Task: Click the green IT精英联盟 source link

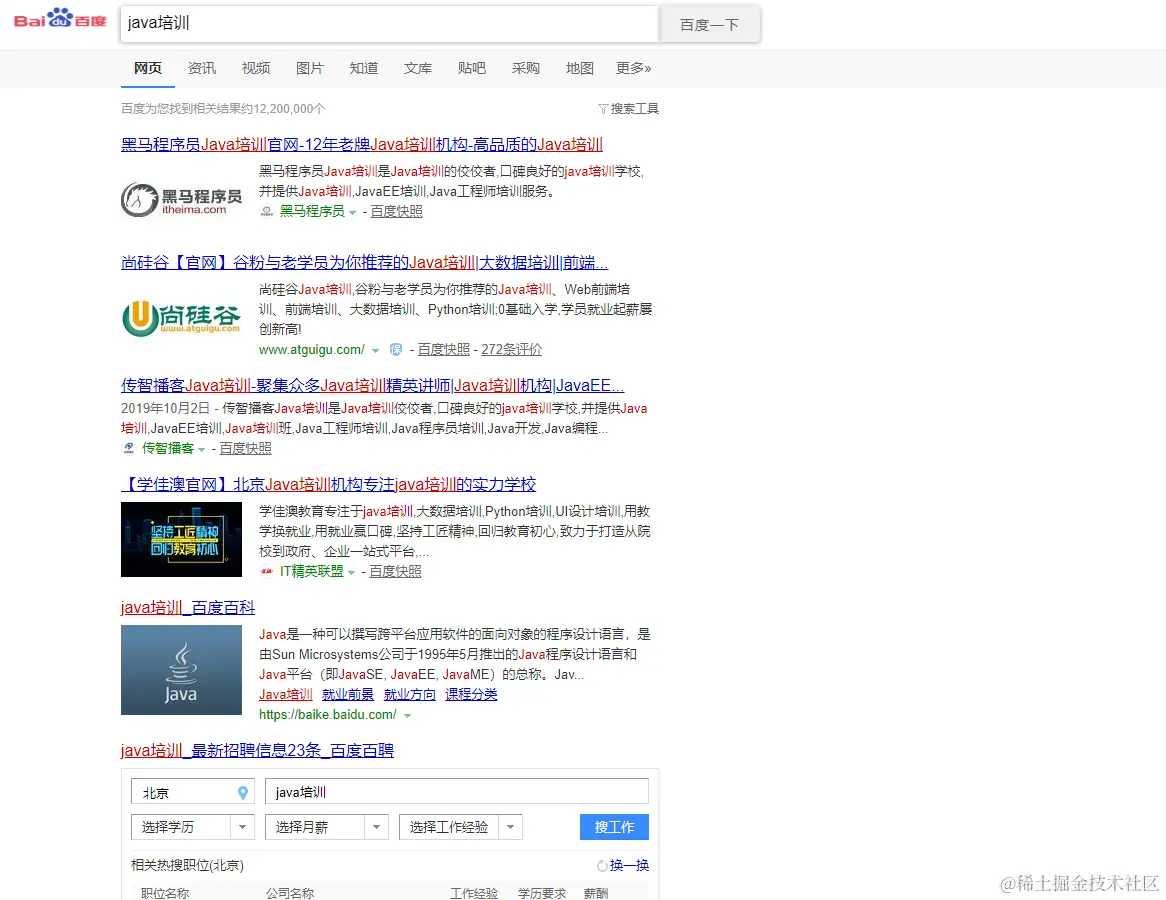Action: pyautogui.click(x=312, y=571)
